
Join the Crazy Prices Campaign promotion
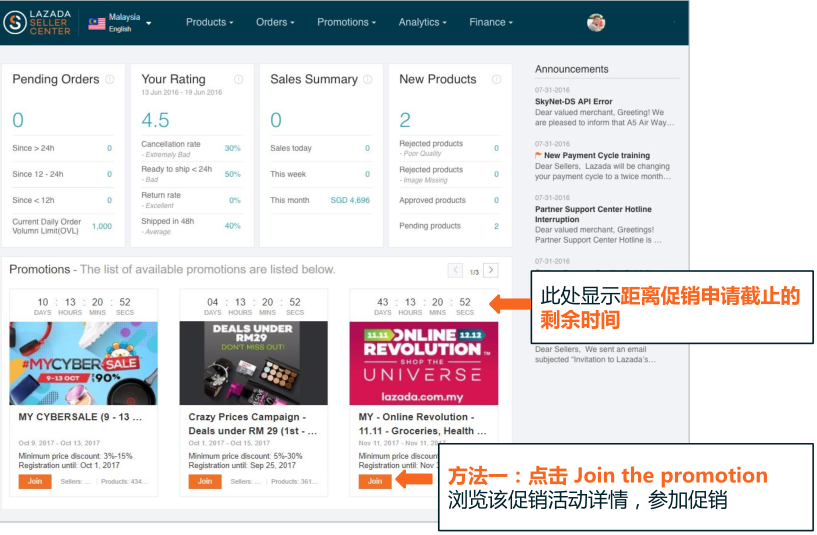tap(205, 481)
